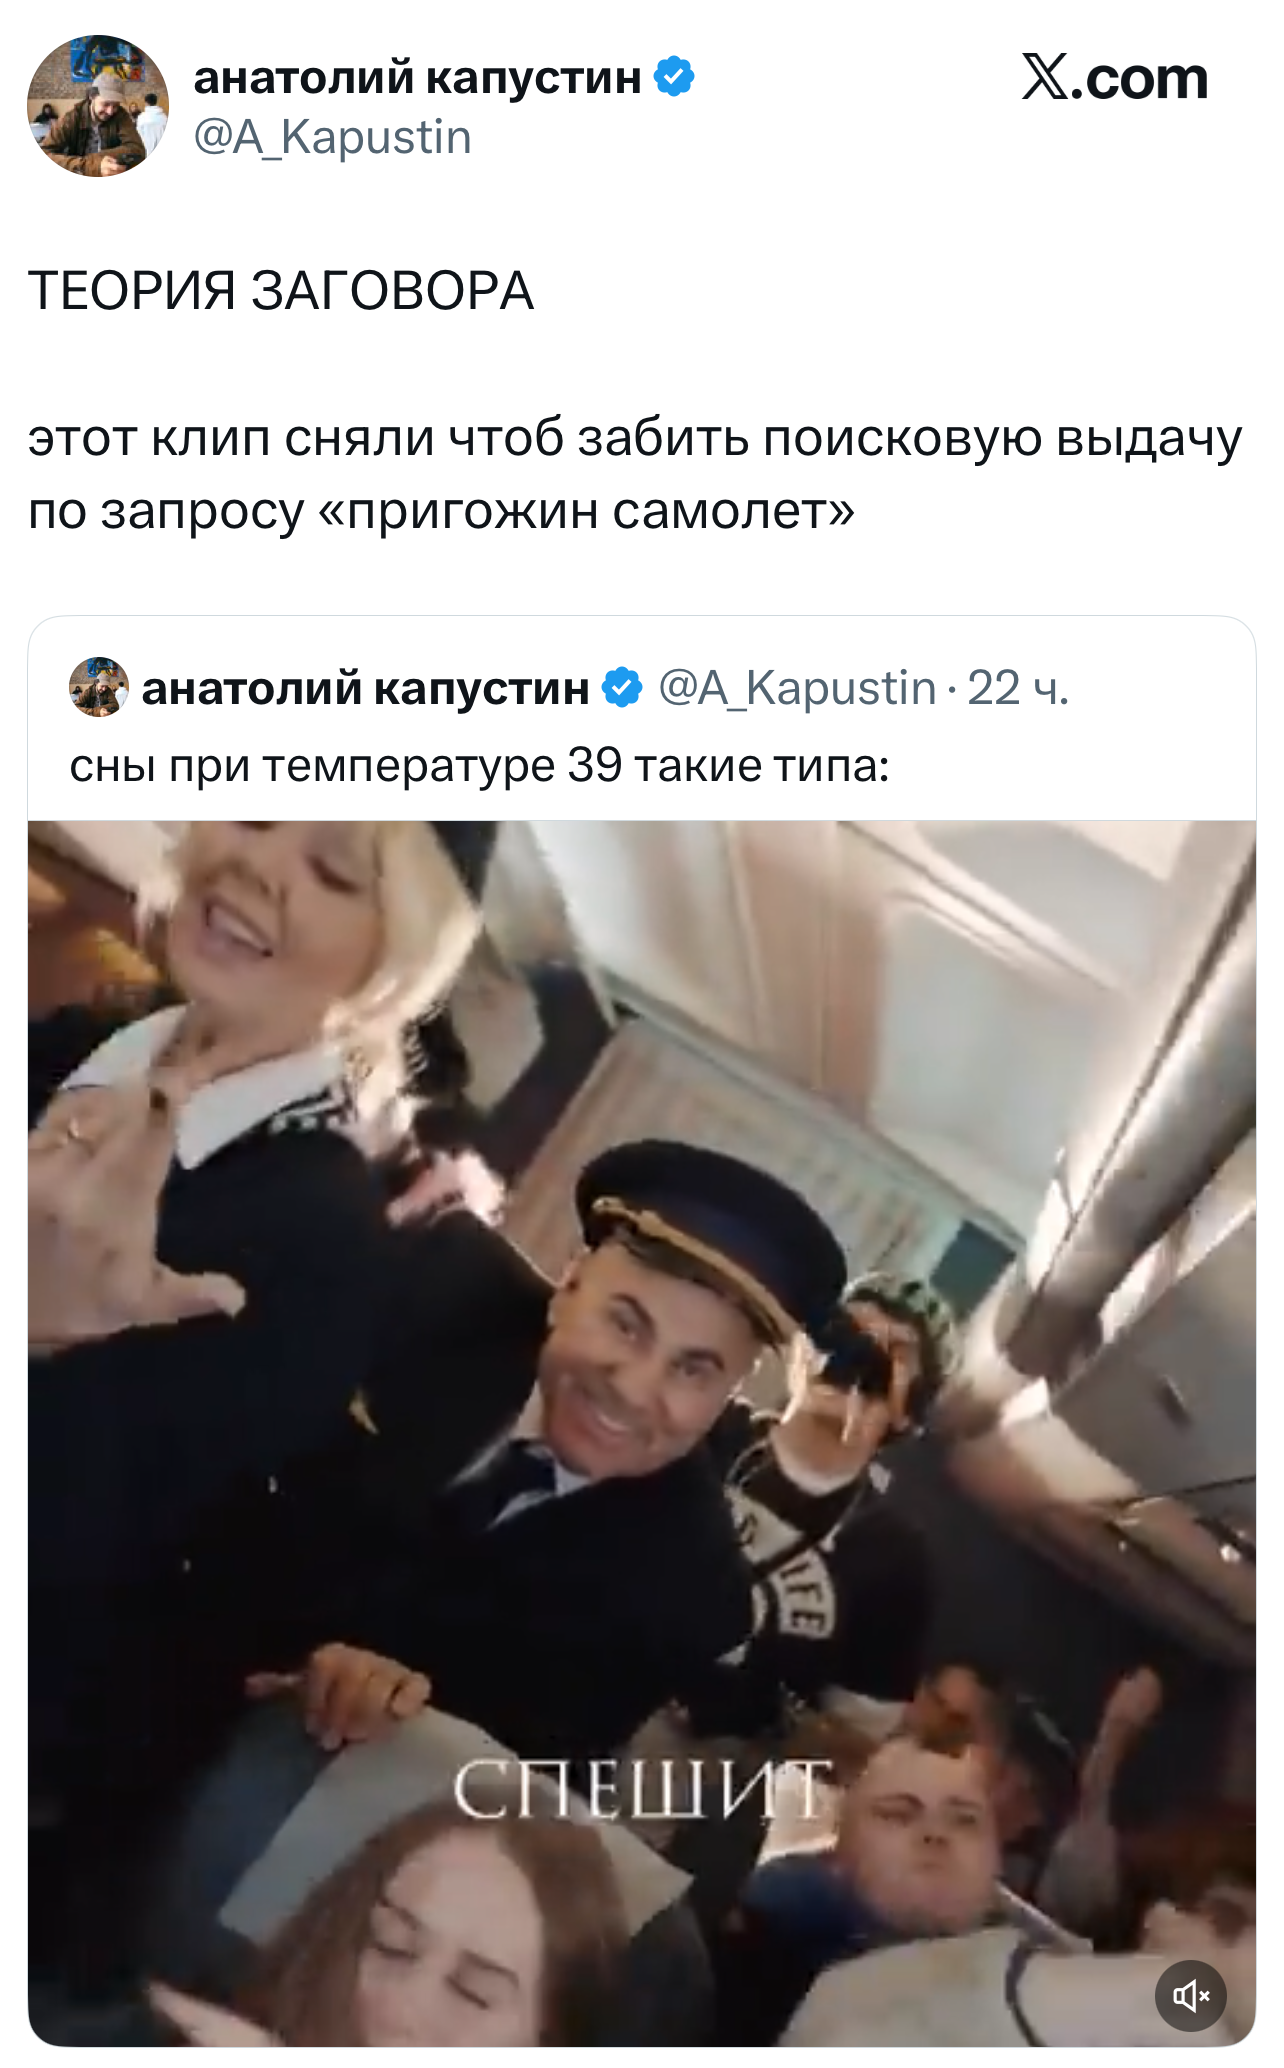Unmute the video with the speaker icon

[1190, 1996]
